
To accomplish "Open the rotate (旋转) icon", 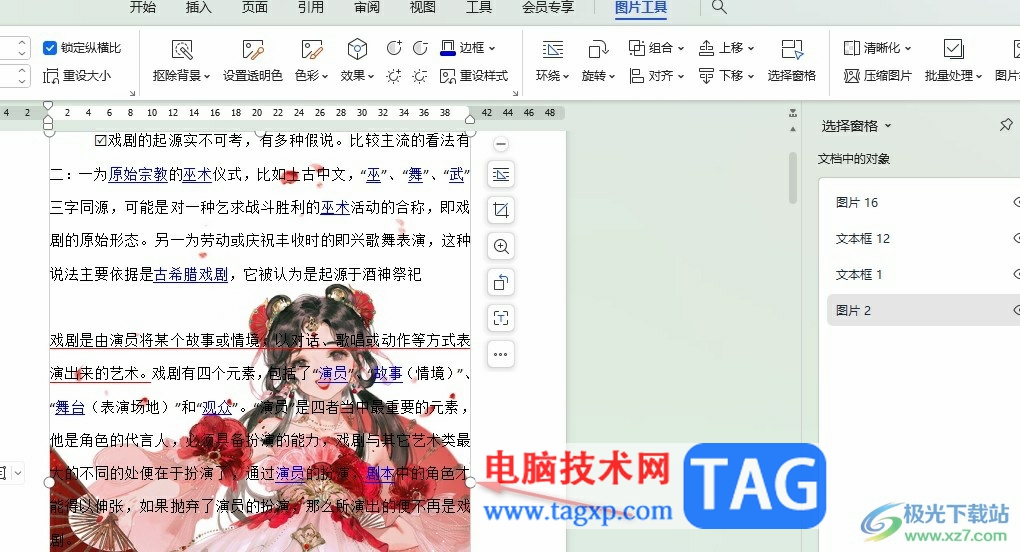I will tap(598, 50).
